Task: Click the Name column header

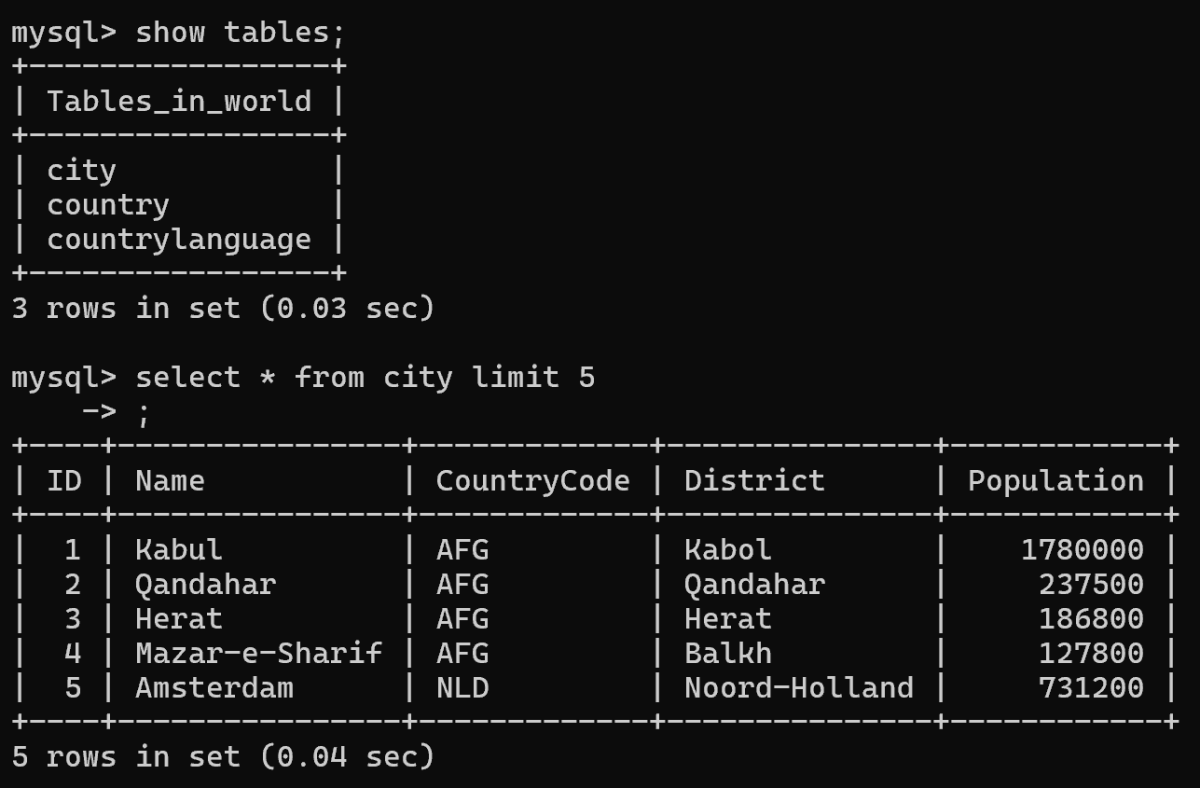Action: (170, 481)
